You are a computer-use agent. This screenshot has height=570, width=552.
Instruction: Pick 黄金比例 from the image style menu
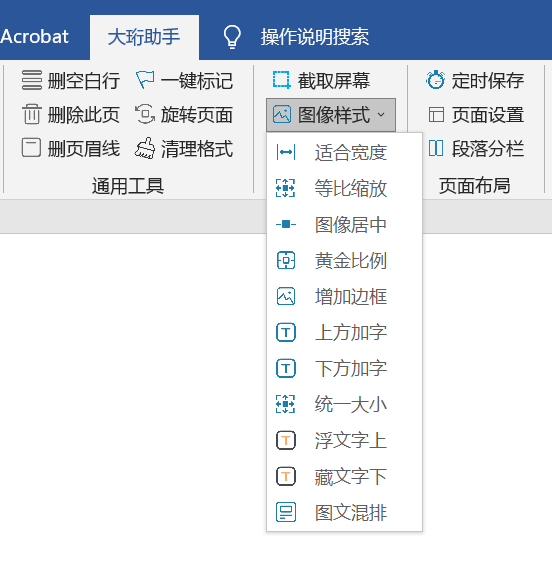click(344, 260)
